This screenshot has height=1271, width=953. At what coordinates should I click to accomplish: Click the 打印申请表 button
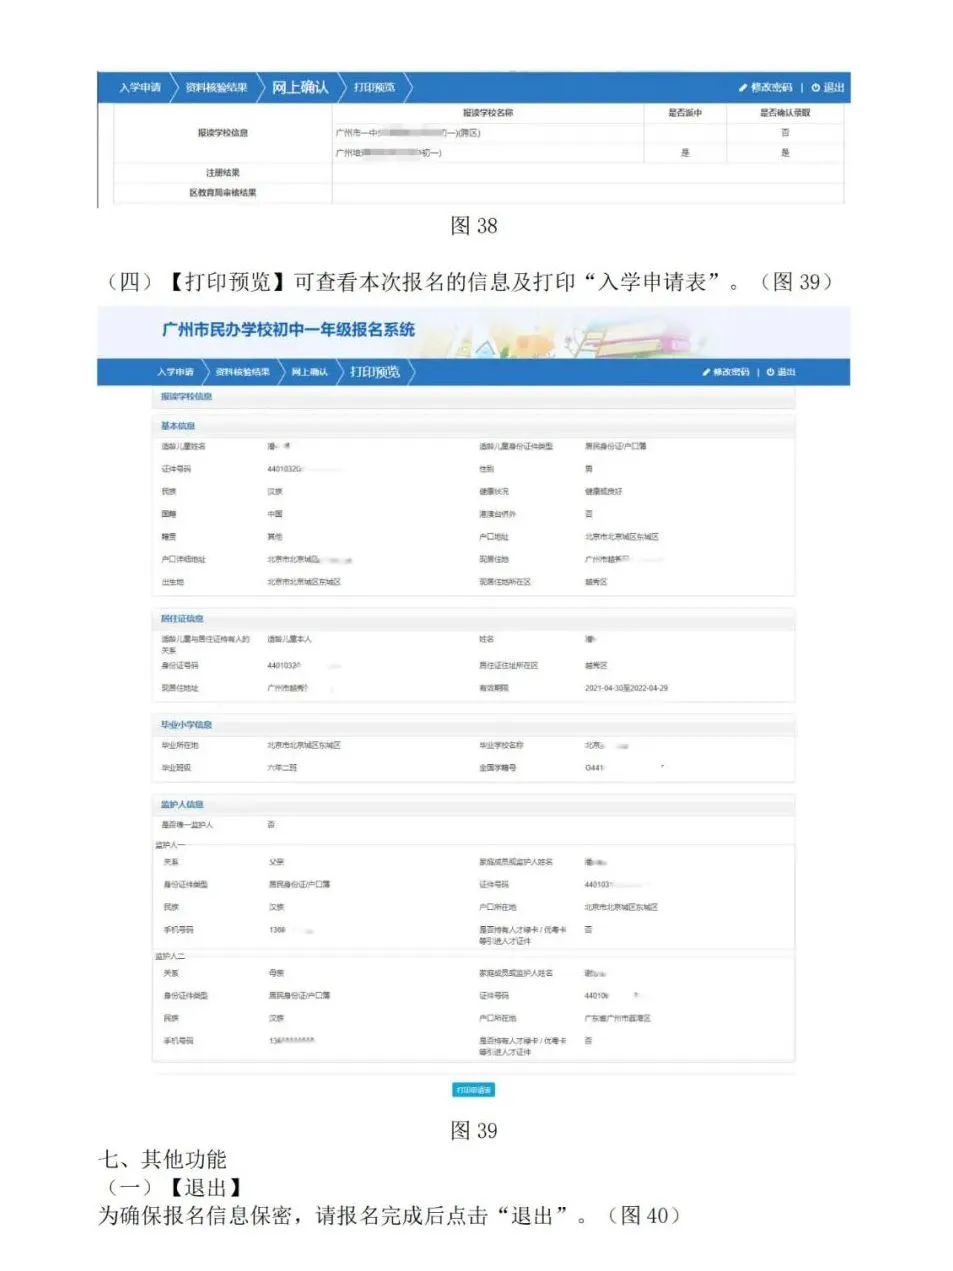point(473,1090)
